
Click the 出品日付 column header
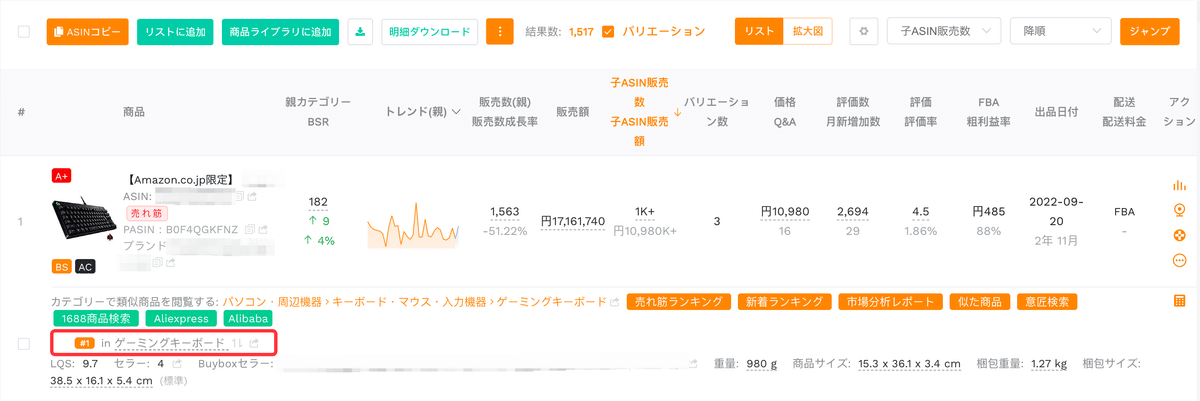(x=1056, y=112)
